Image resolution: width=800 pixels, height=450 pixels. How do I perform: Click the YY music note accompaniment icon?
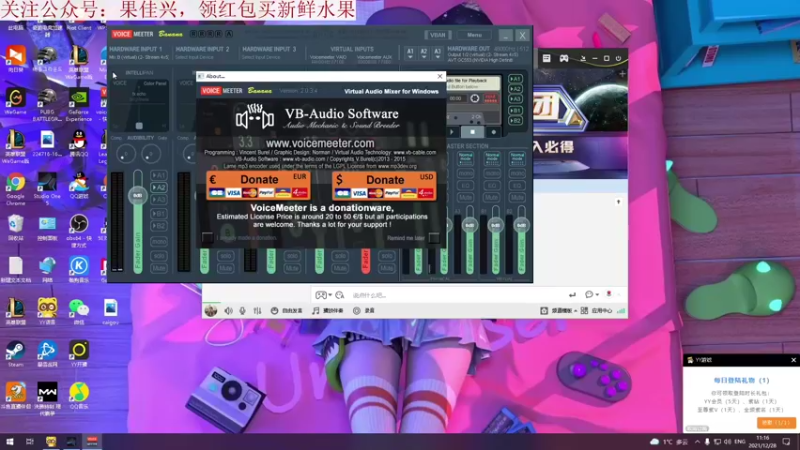pyautogui.click(x=316, y=311)
